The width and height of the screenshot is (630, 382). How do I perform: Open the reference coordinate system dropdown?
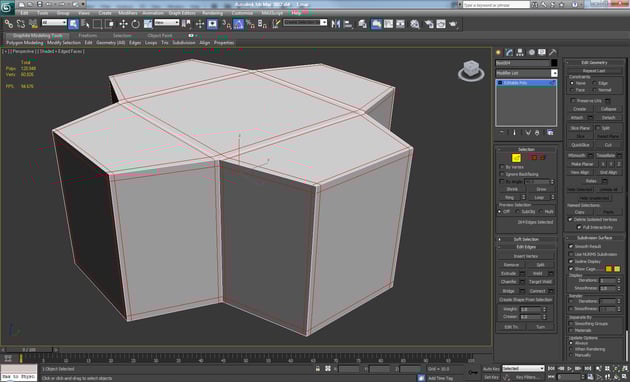tap(166, 23)
